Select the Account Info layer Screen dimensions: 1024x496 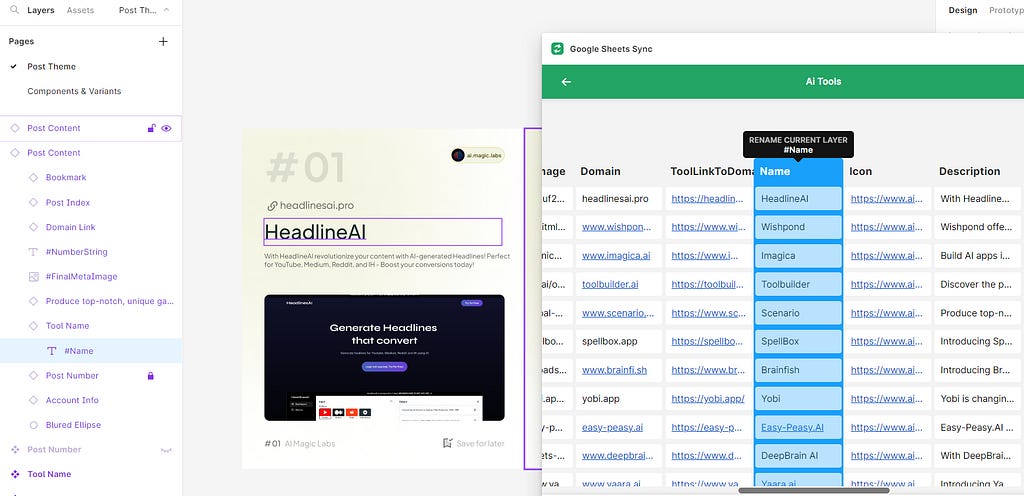pyautogui.click(x=72, y=400)
